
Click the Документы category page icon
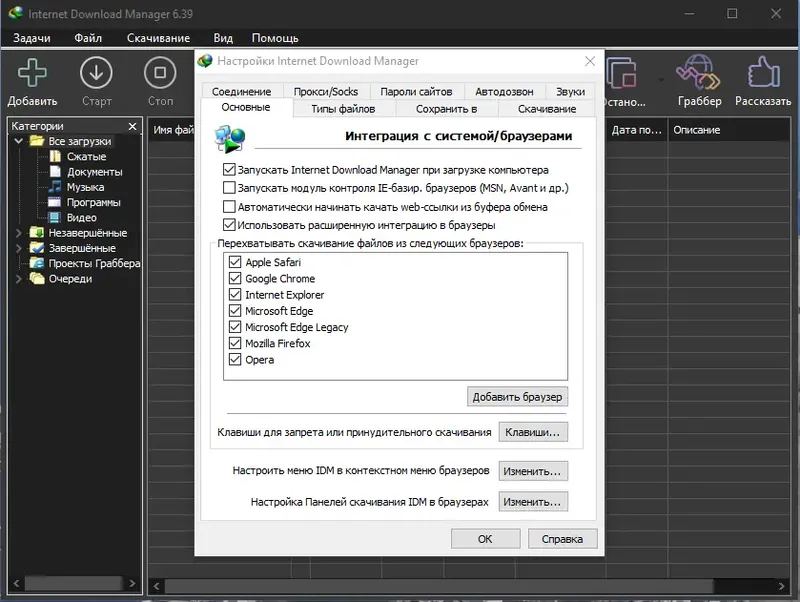coord(55,171)
